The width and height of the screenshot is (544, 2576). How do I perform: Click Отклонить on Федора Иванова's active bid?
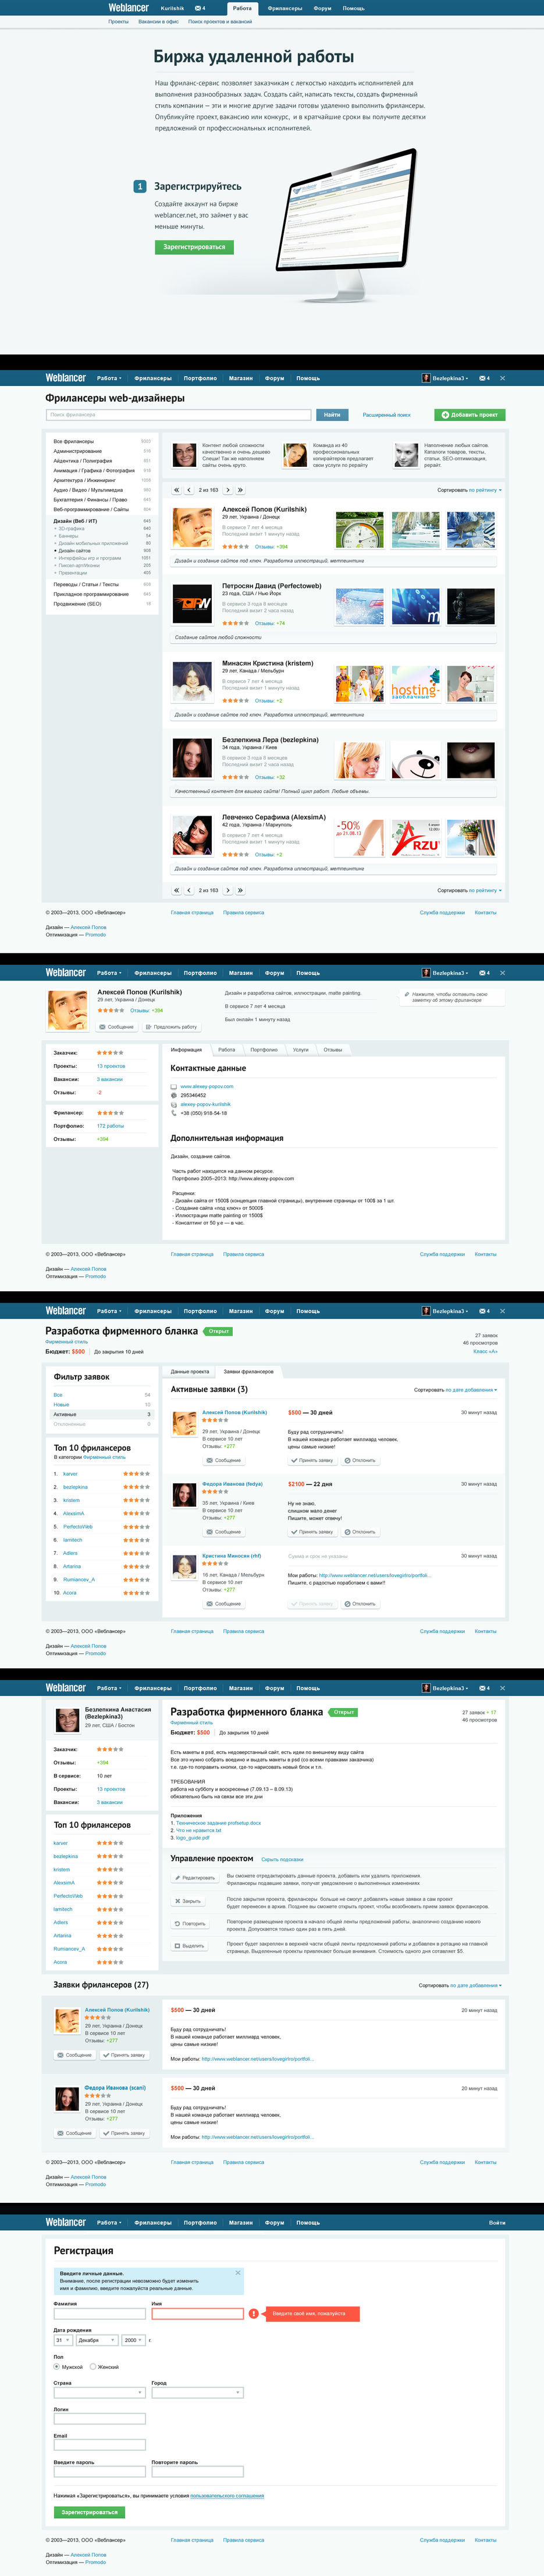tap(360, 1532)
